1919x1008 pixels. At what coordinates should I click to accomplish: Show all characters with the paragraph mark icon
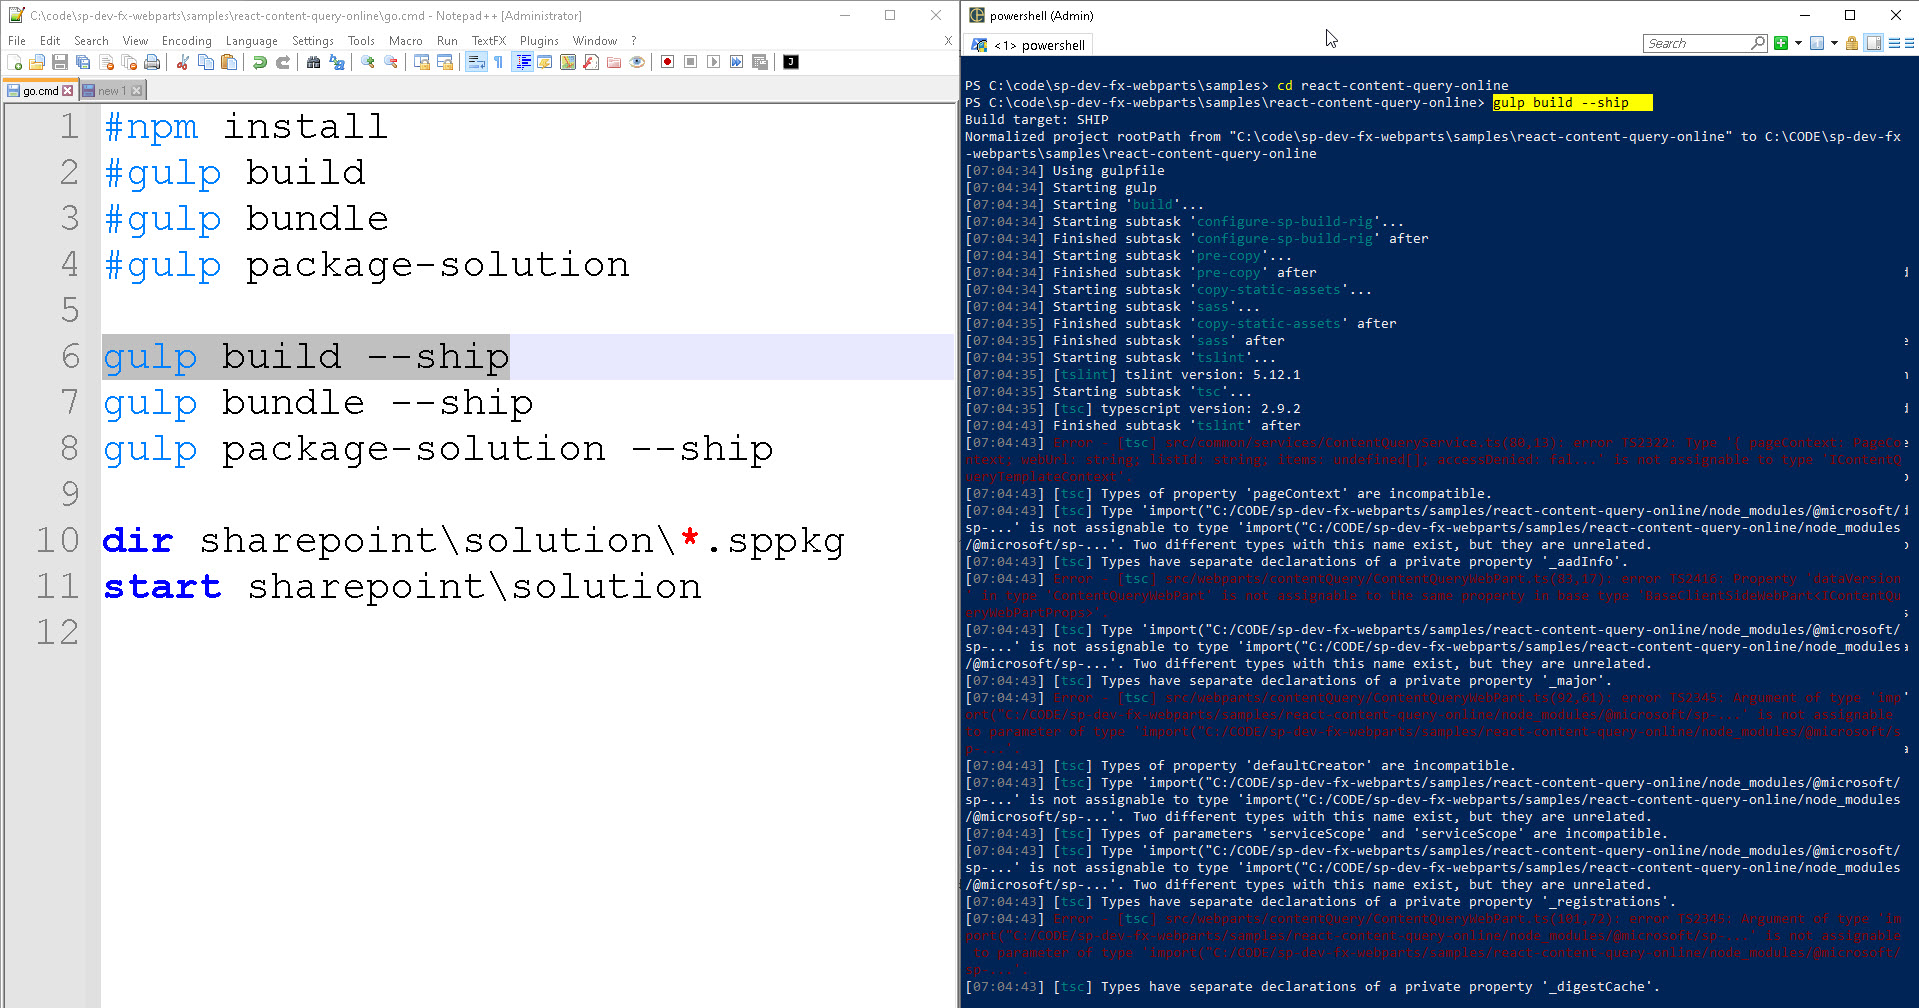(x=498, y=62)
